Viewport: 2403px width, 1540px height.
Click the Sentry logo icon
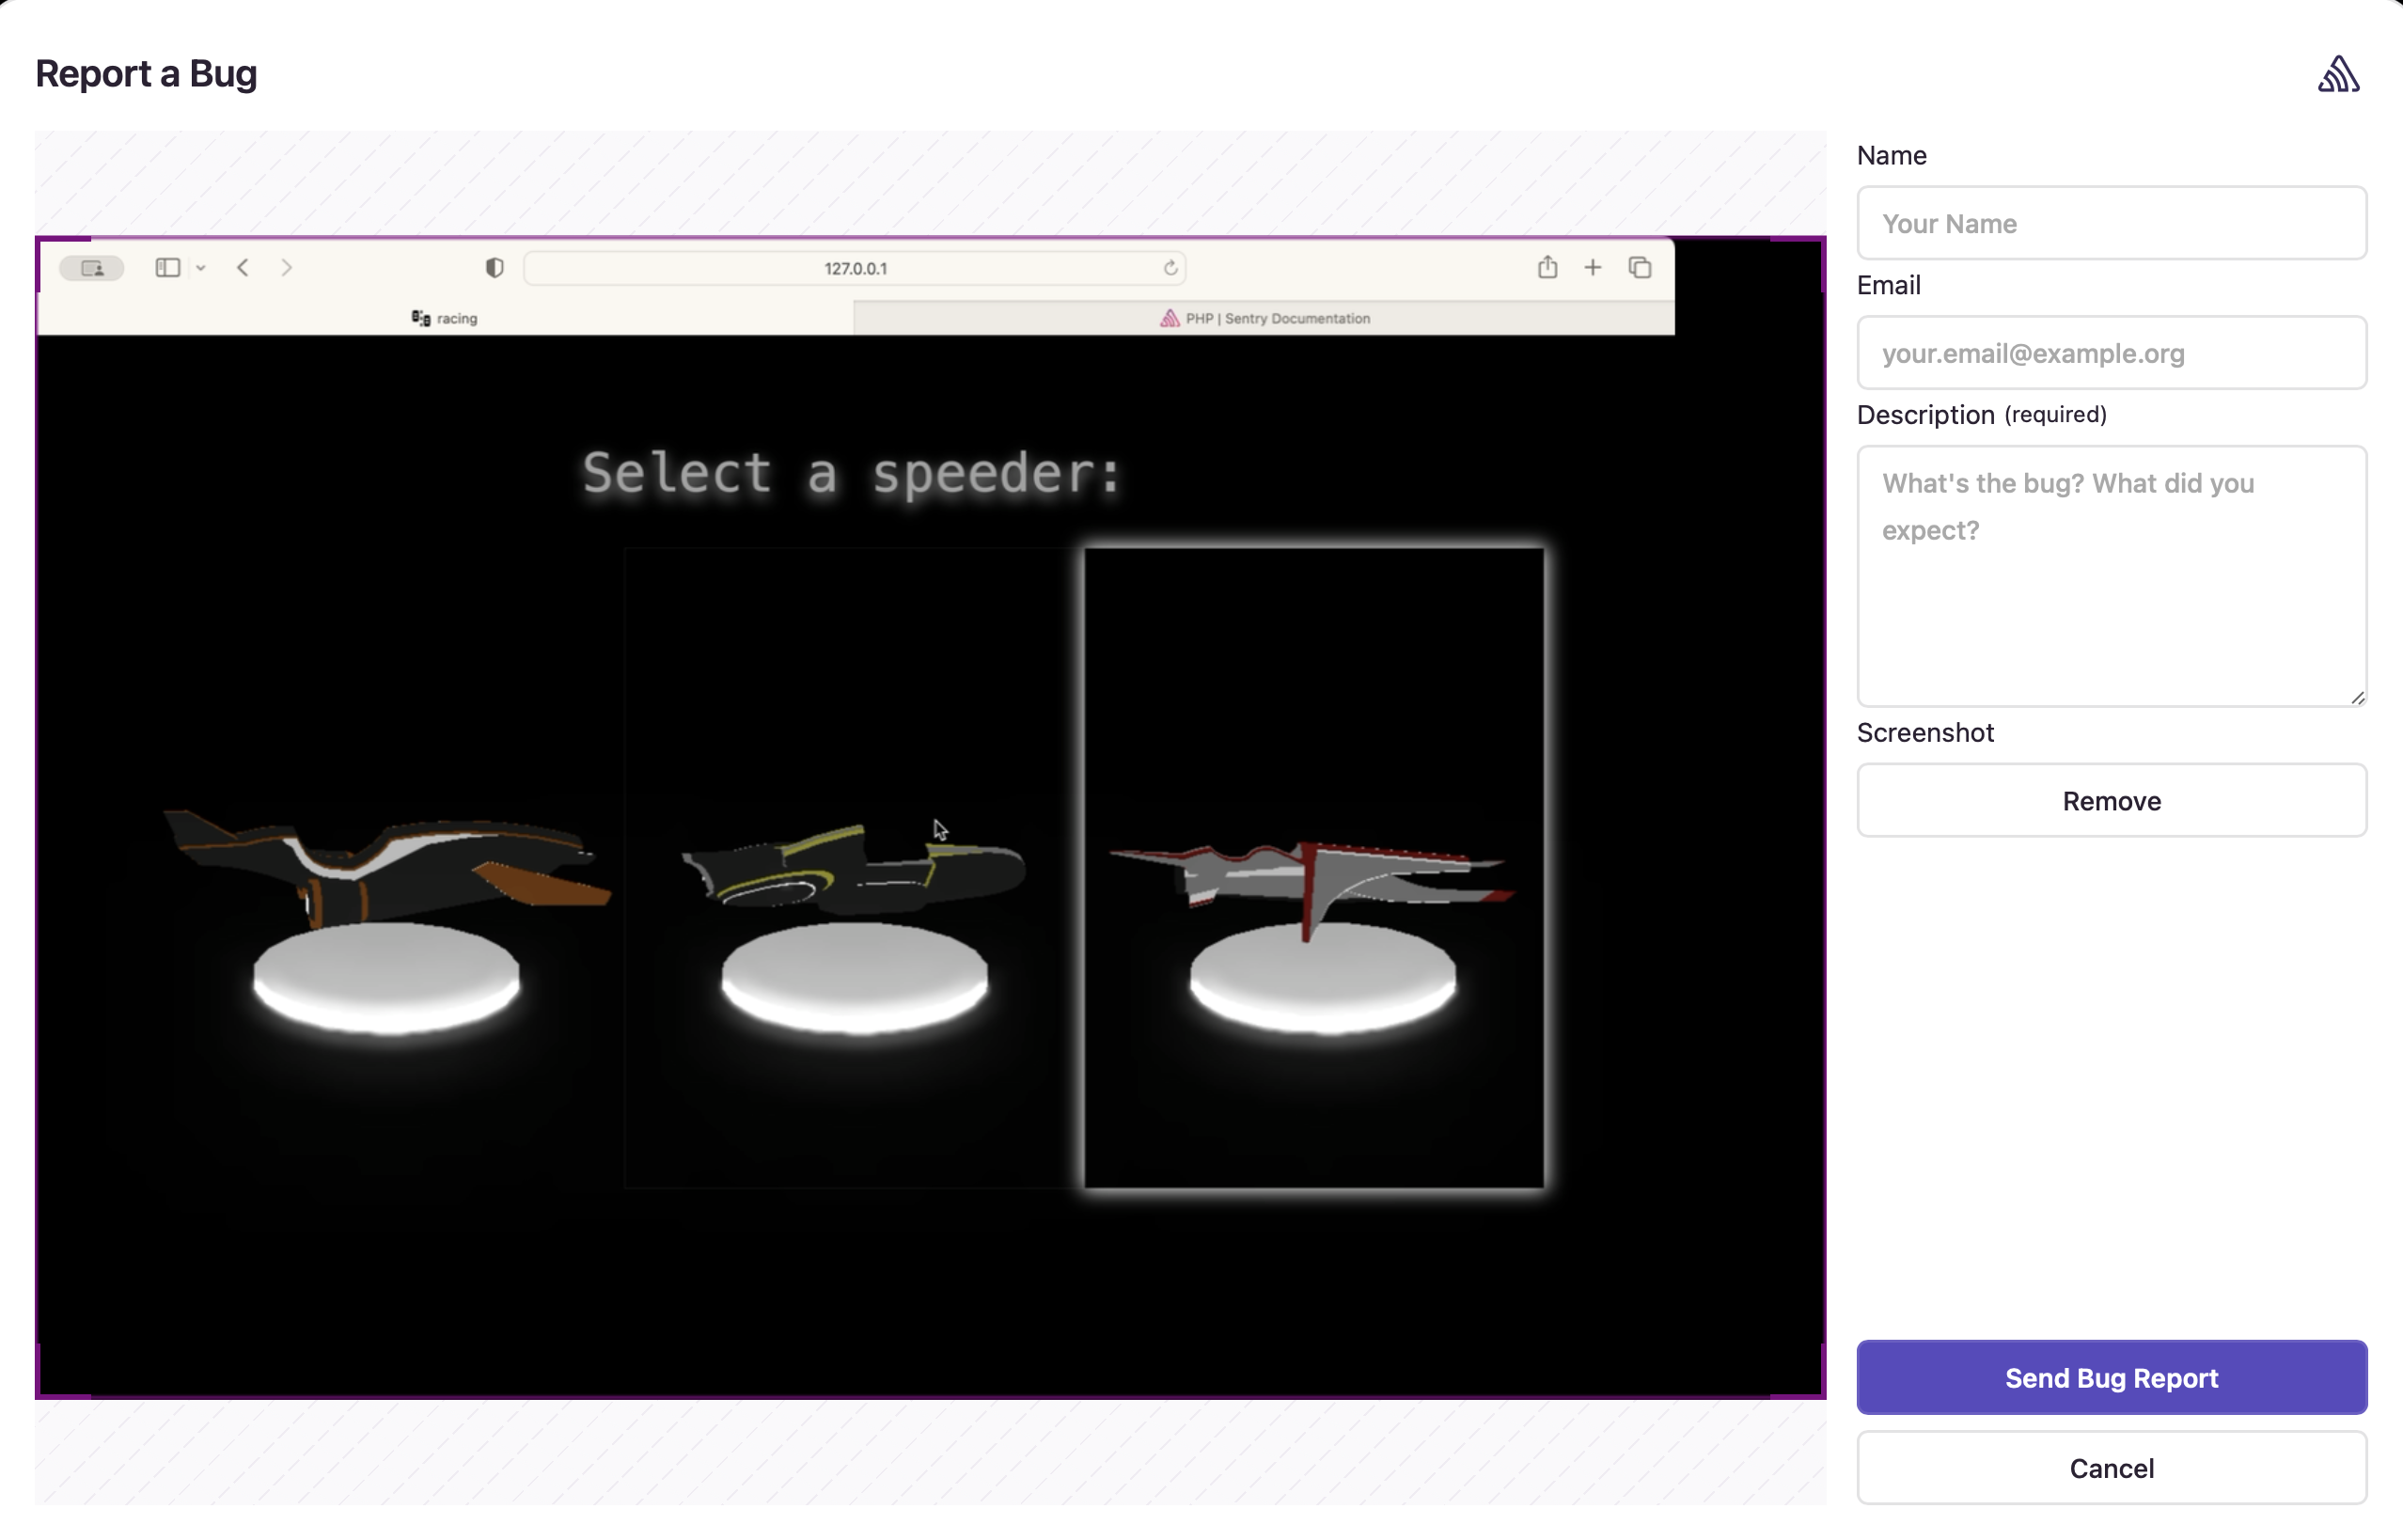click(2338, 74)
